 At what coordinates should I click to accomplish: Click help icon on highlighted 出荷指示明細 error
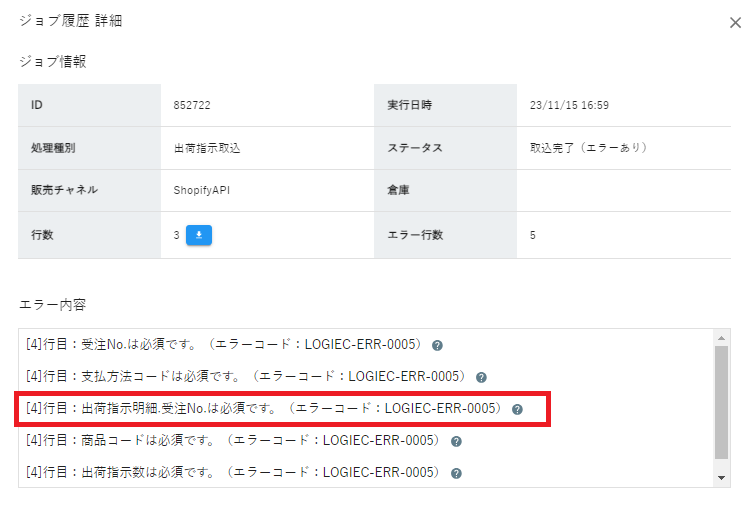point(517,409)
